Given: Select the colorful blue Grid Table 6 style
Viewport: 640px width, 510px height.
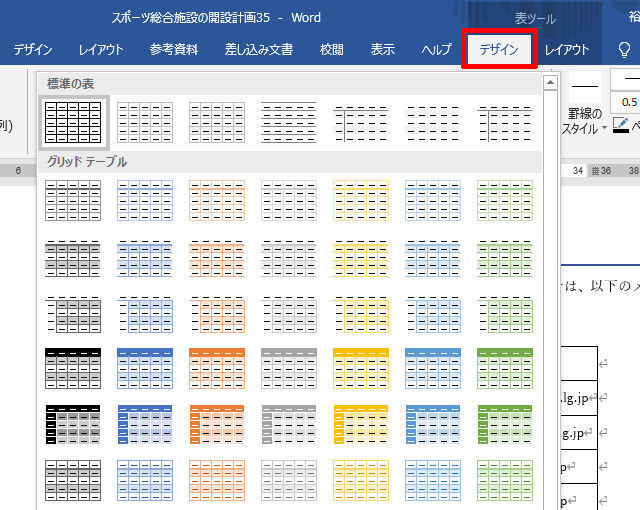Looking at the screenshot, I should 145,480.
